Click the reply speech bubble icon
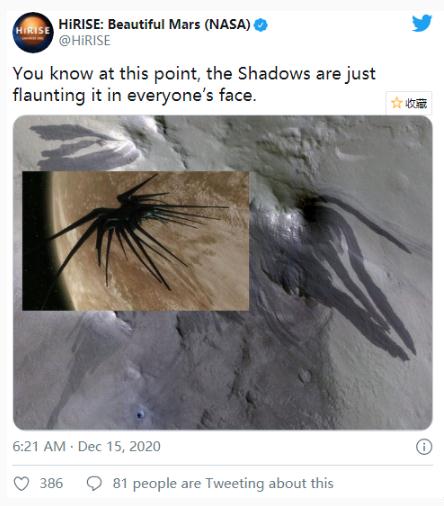 pyautogui.click(x=94, y=483)
